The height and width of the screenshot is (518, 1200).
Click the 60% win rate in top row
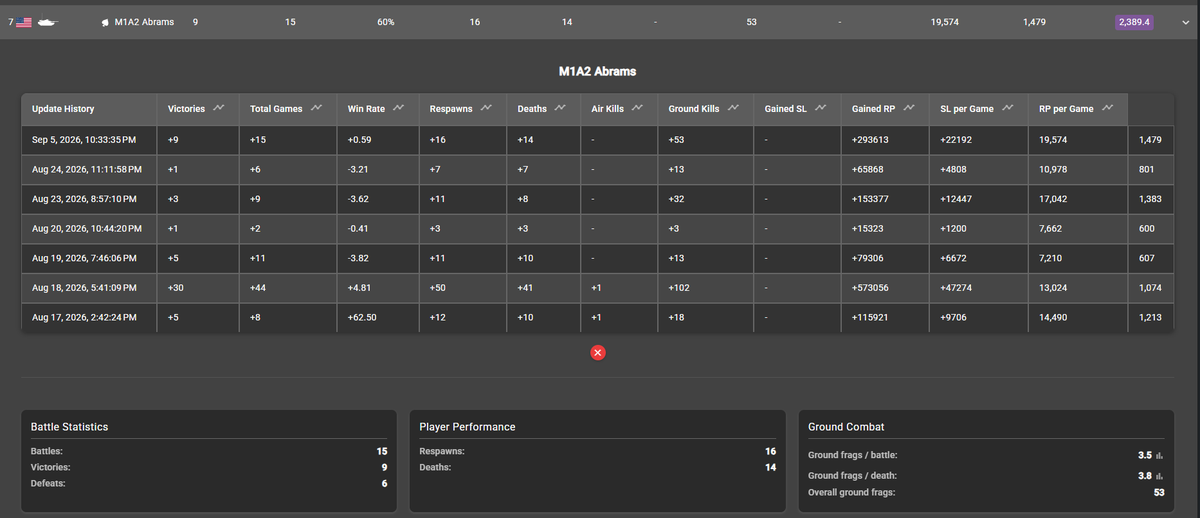tap(385, 22)
